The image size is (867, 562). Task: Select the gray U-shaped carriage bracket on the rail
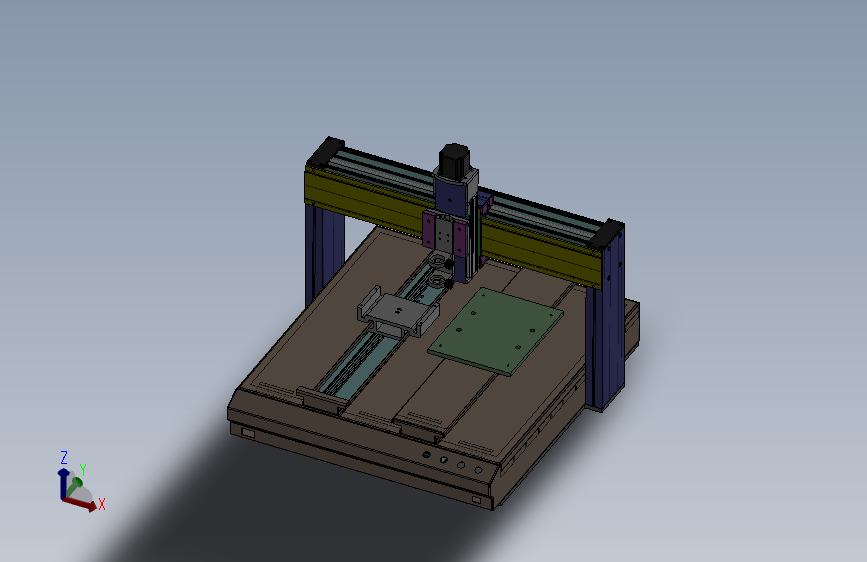(x=398, y=311)
